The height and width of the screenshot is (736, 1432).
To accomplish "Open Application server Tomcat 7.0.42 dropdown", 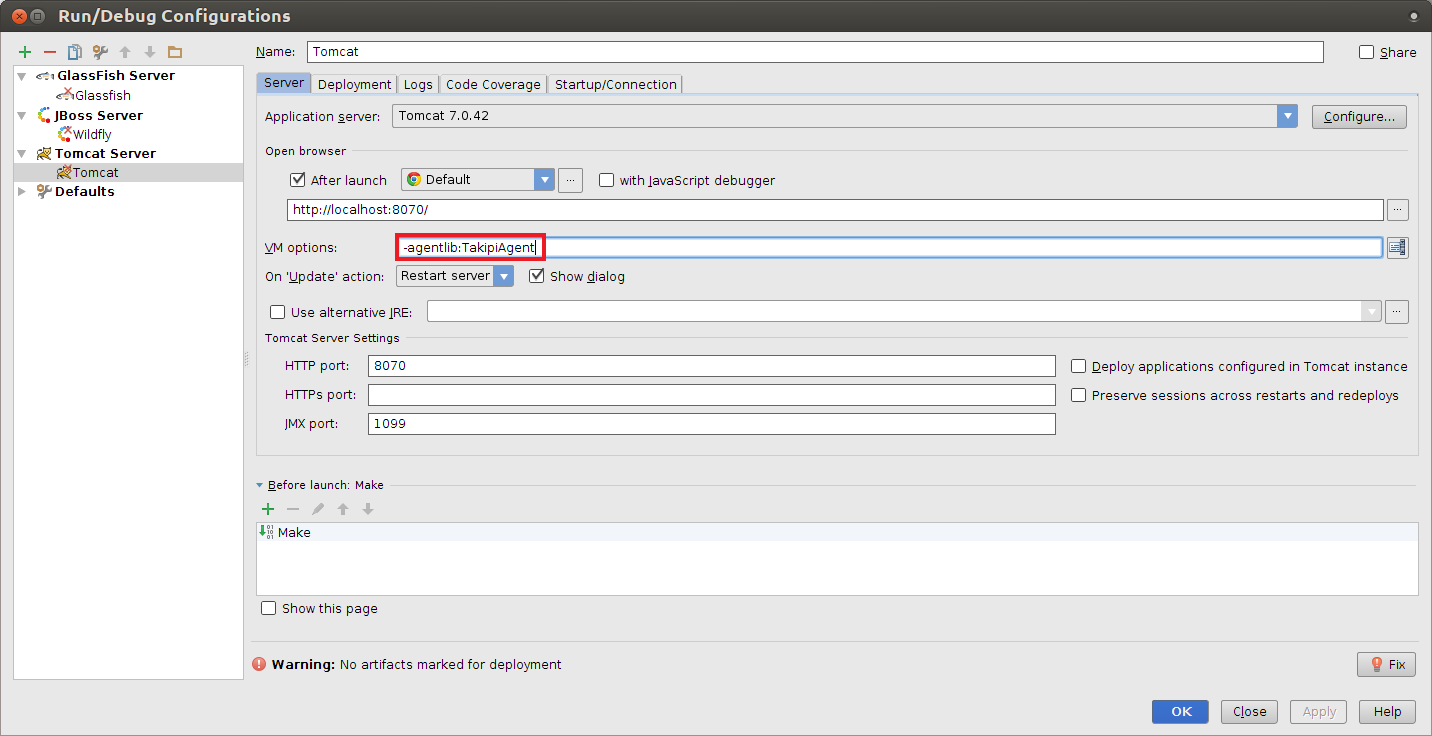I will (x=1287, y=116).
